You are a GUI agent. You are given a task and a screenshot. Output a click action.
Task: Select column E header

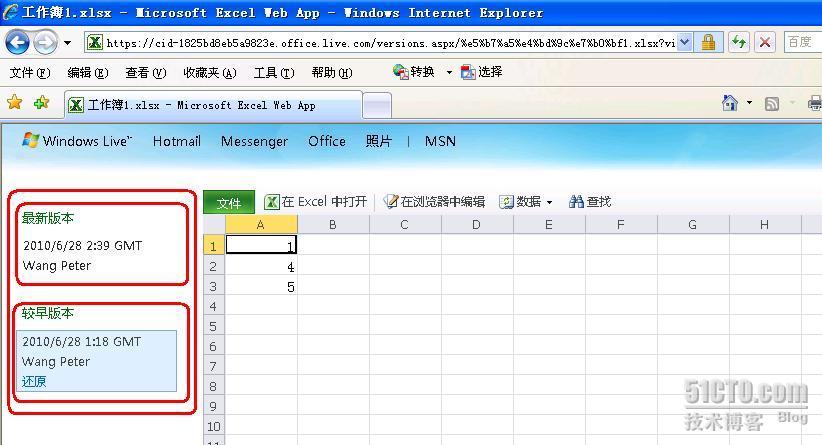pos(549,225)
